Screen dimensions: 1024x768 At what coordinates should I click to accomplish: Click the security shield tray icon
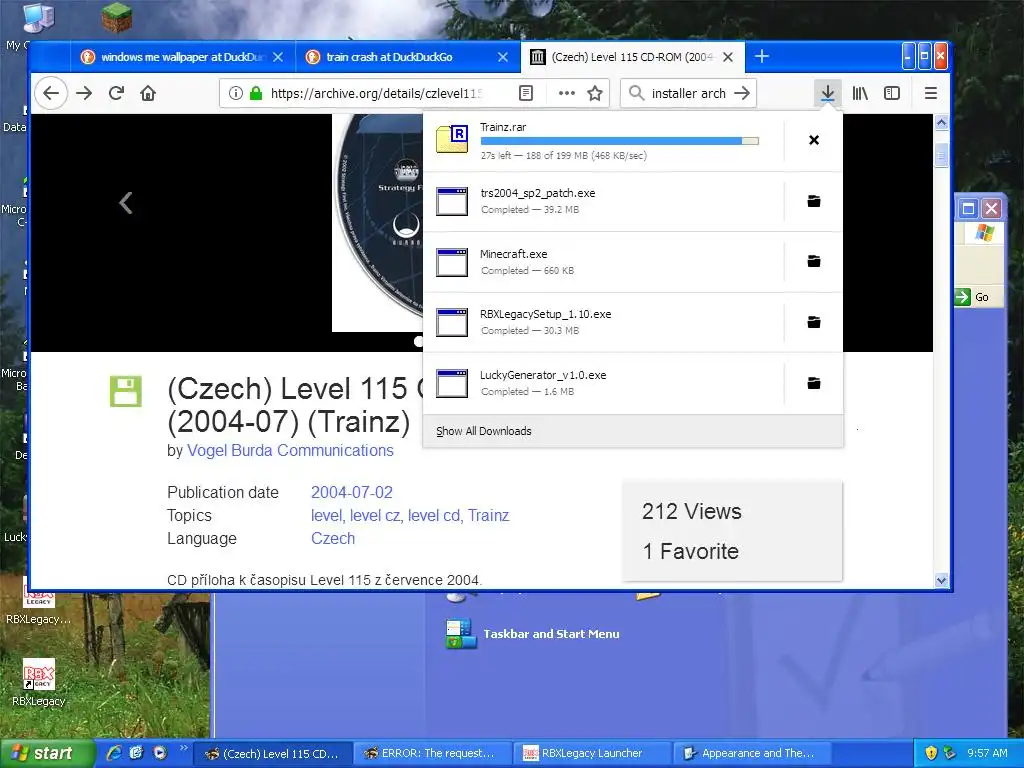(x=931, y=753)
